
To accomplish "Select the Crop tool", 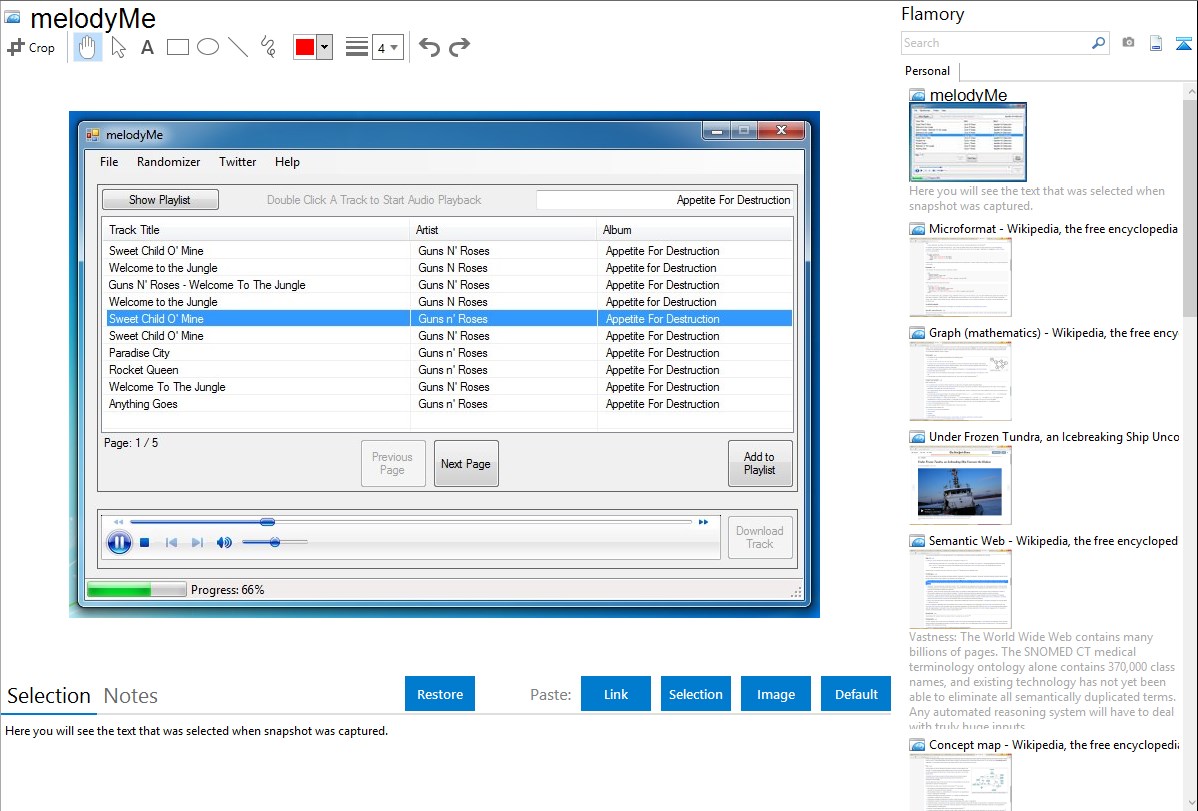I will pyautogui.click(x=31, y=47).
